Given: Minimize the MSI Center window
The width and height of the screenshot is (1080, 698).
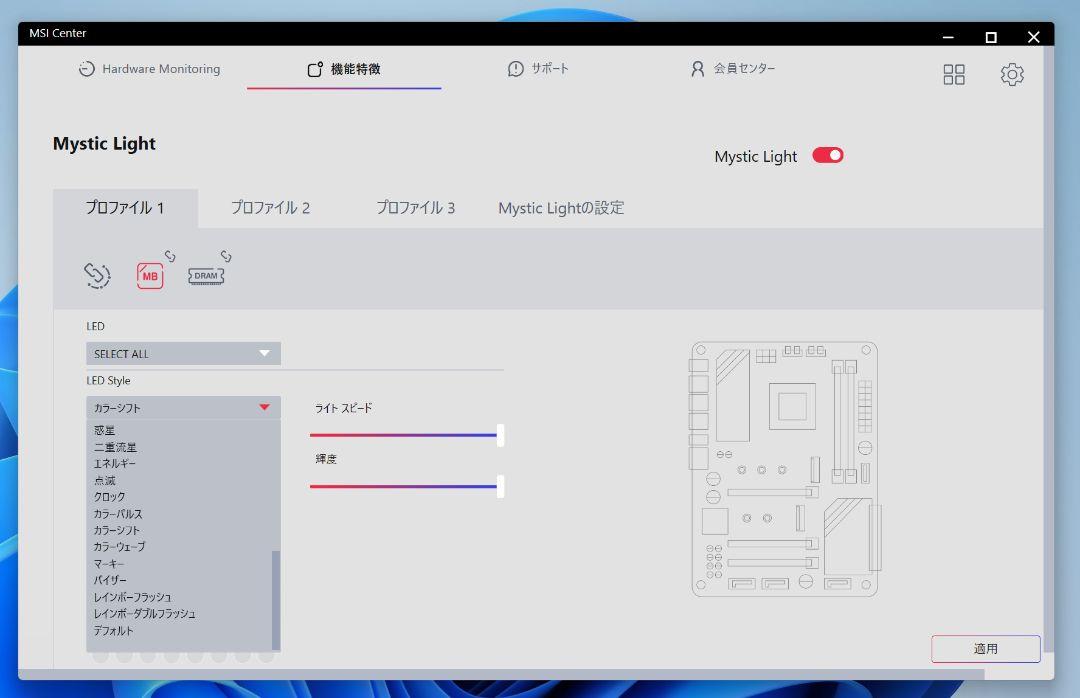Looking at the screenshot, I should click(948, 37).
